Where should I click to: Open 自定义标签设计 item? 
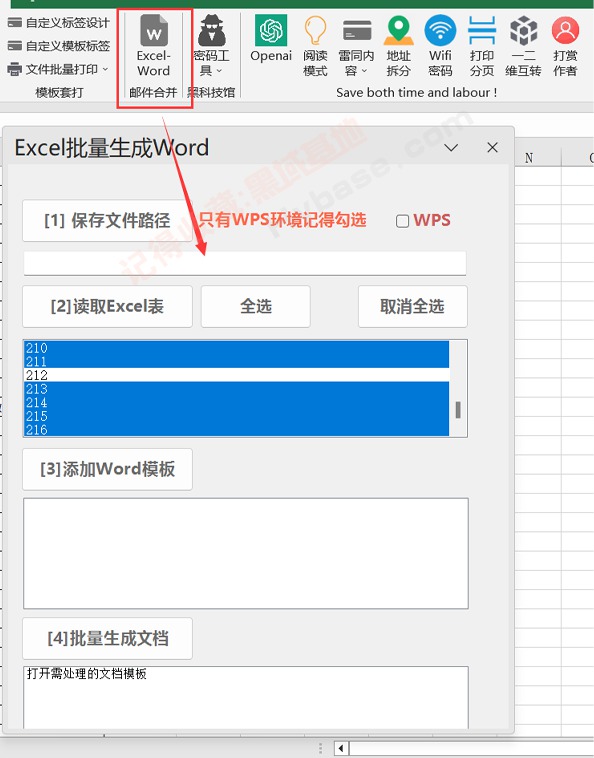[59, 23]
